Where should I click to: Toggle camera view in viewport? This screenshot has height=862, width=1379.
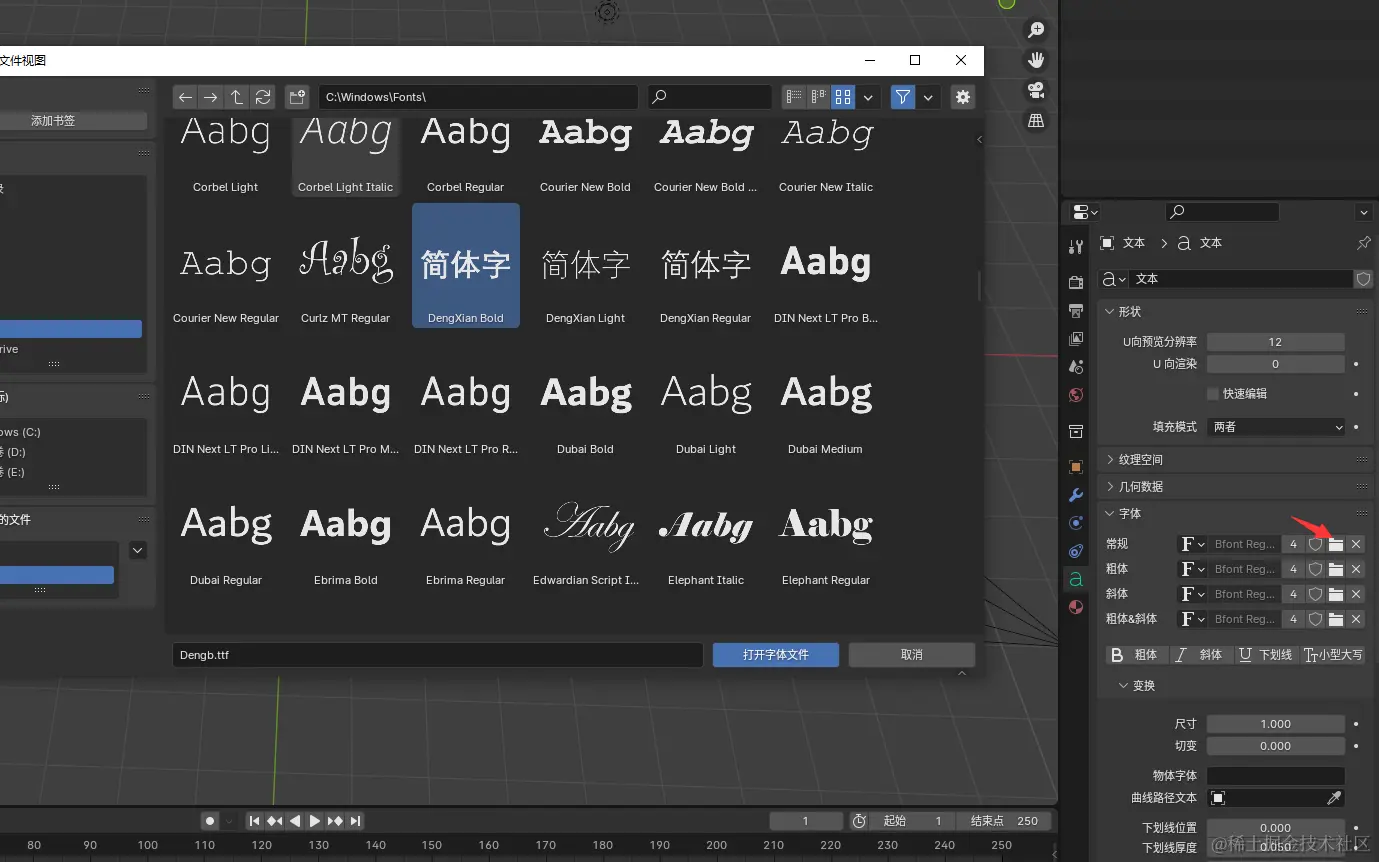click(1036, 90)
